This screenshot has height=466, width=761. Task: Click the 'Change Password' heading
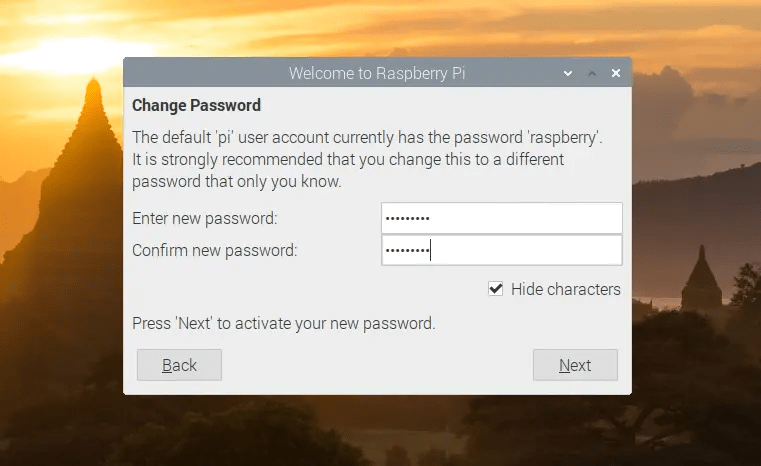(x=196, y=105)
